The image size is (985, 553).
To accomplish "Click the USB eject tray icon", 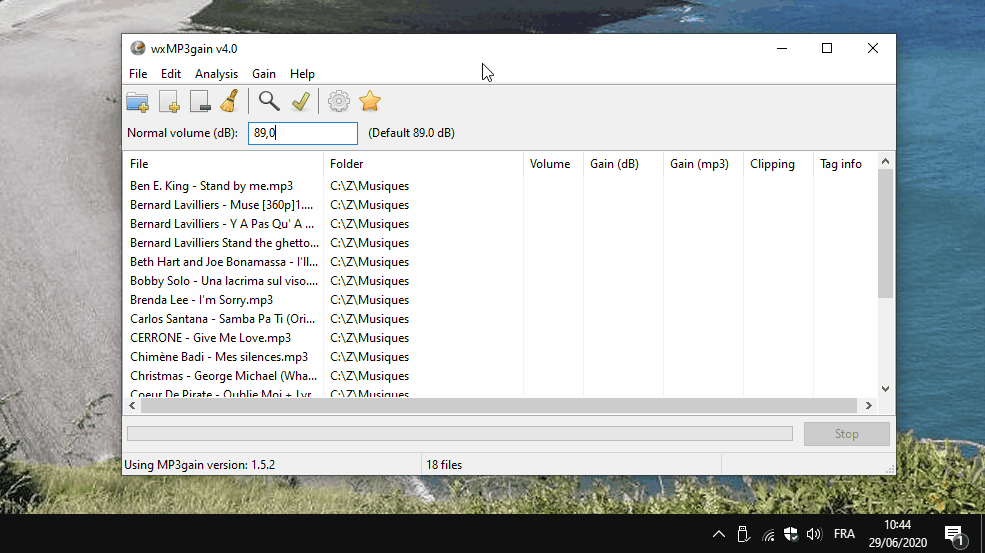I will pos(743,534).
